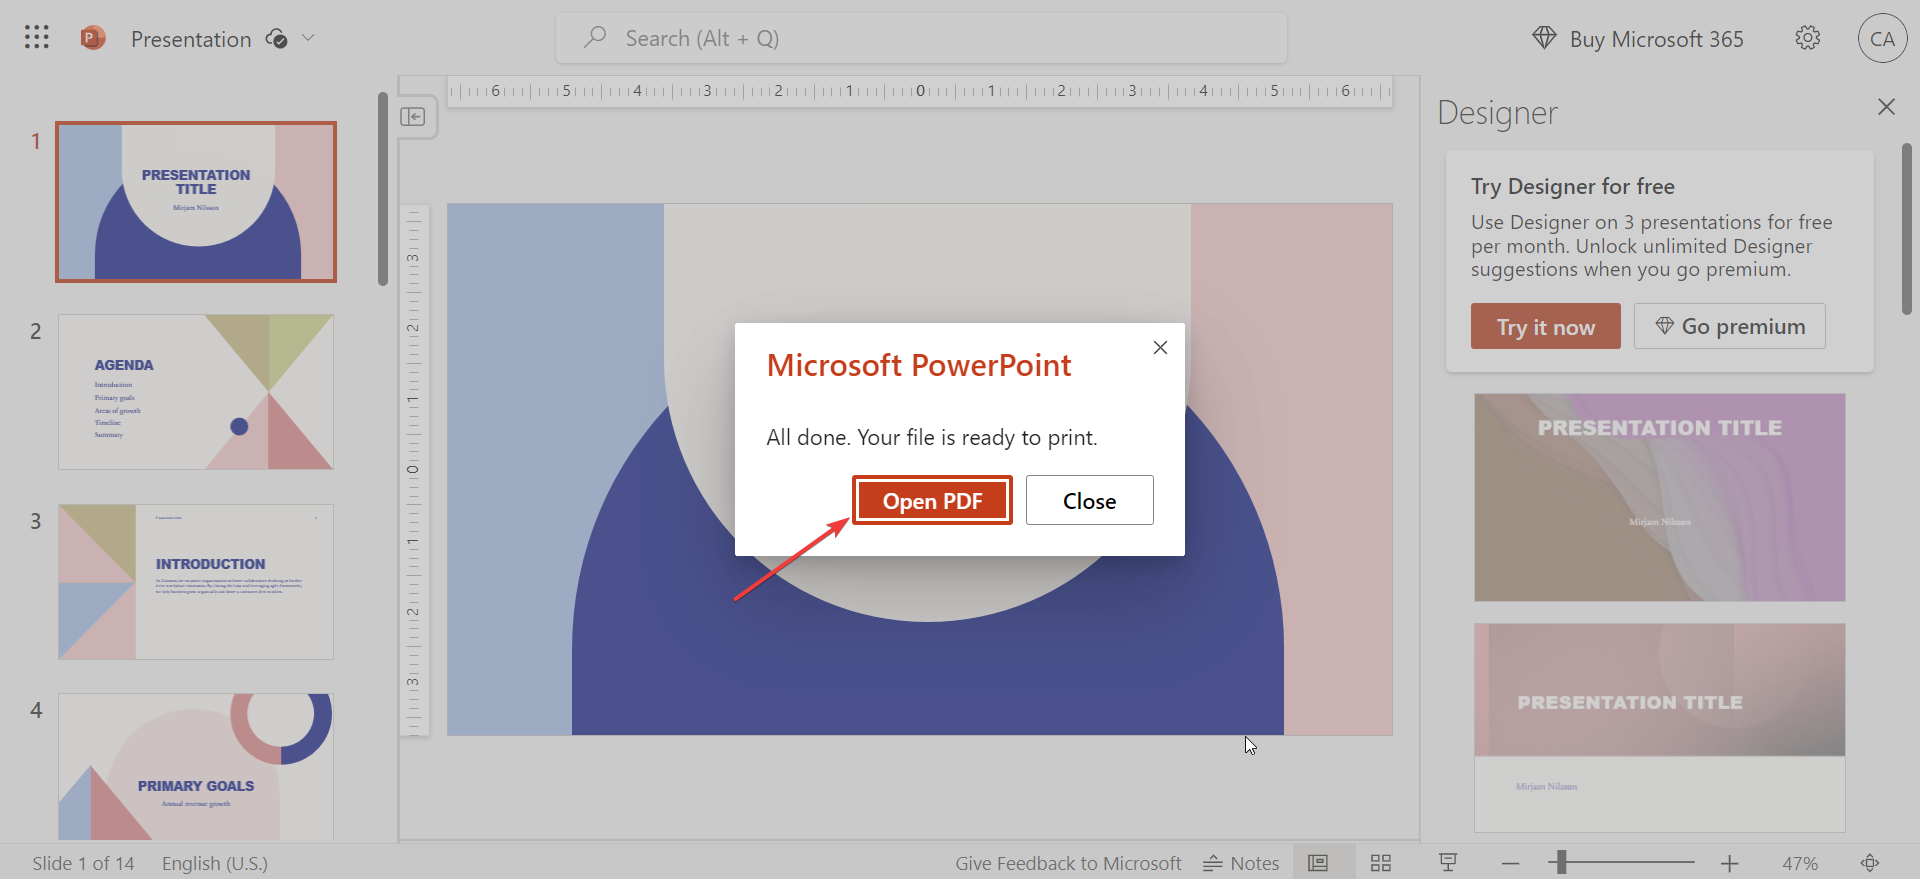Click the Close button in dialog
The width and height of the screenshot is (1920, 879).
[x=1089, y=500]
